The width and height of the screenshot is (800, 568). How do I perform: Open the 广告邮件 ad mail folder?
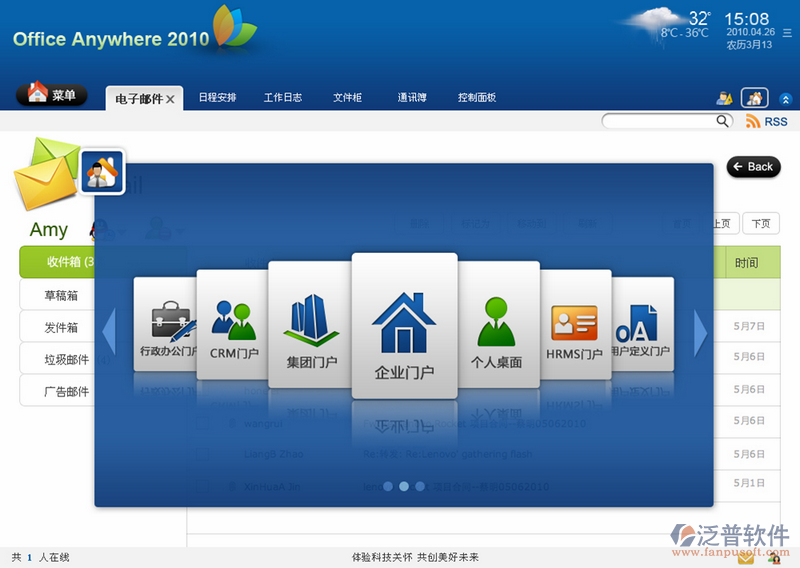(57, 391)
